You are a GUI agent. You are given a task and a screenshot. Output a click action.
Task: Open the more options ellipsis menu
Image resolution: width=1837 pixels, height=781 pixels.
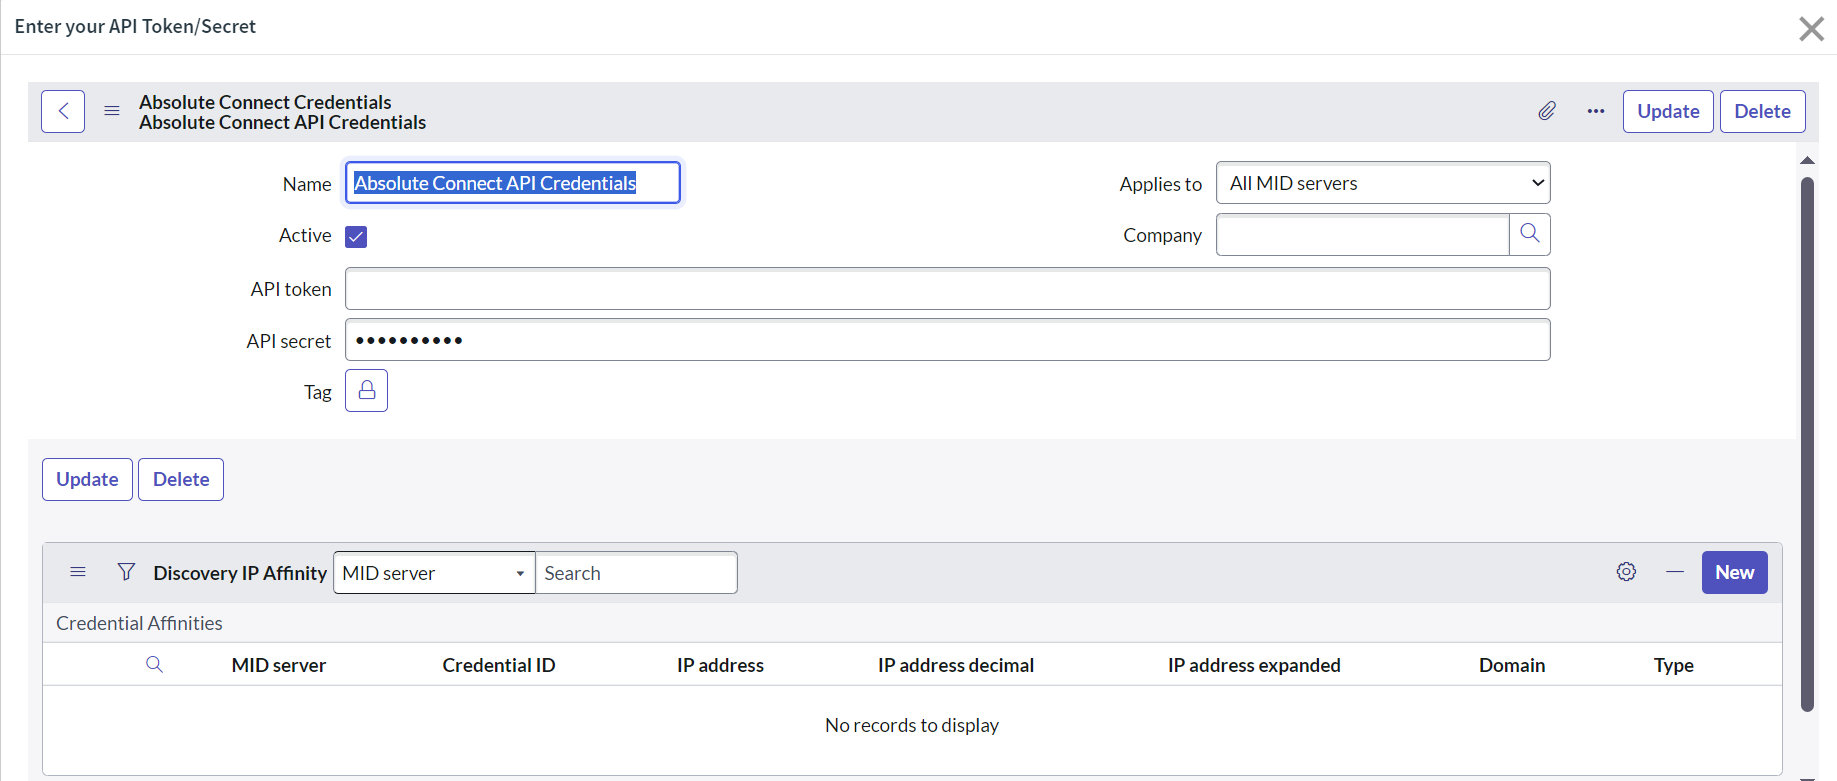click(x=1596, y=111)
